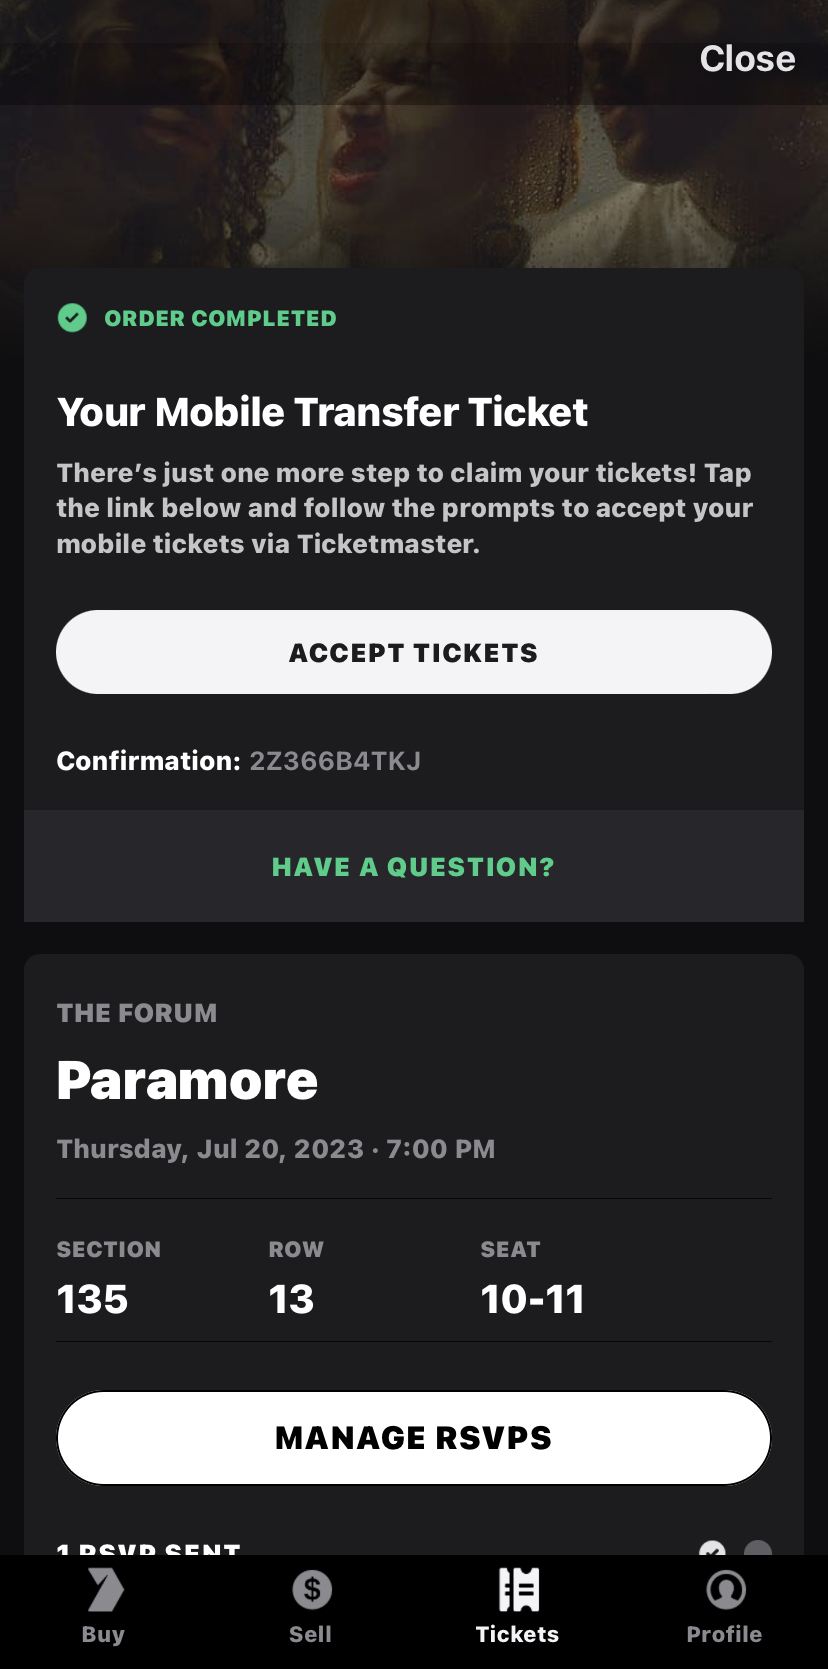Tap the Seat 10-11 value
The height and width of the screenshot is (1669, 828).
point(532,1299)
